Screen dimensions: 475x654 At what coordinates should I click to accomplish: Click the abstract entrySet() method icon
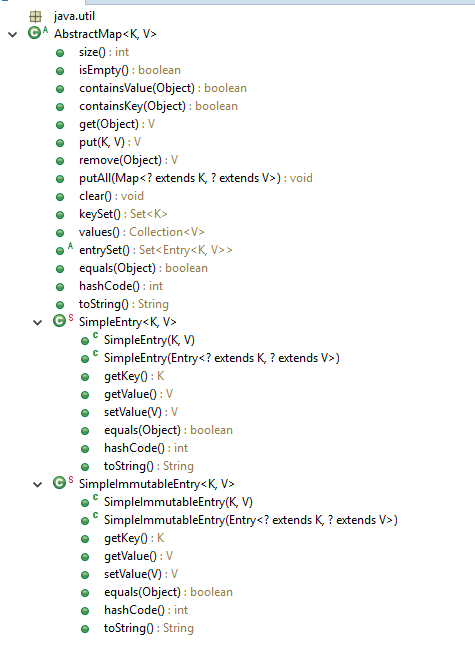64,249
